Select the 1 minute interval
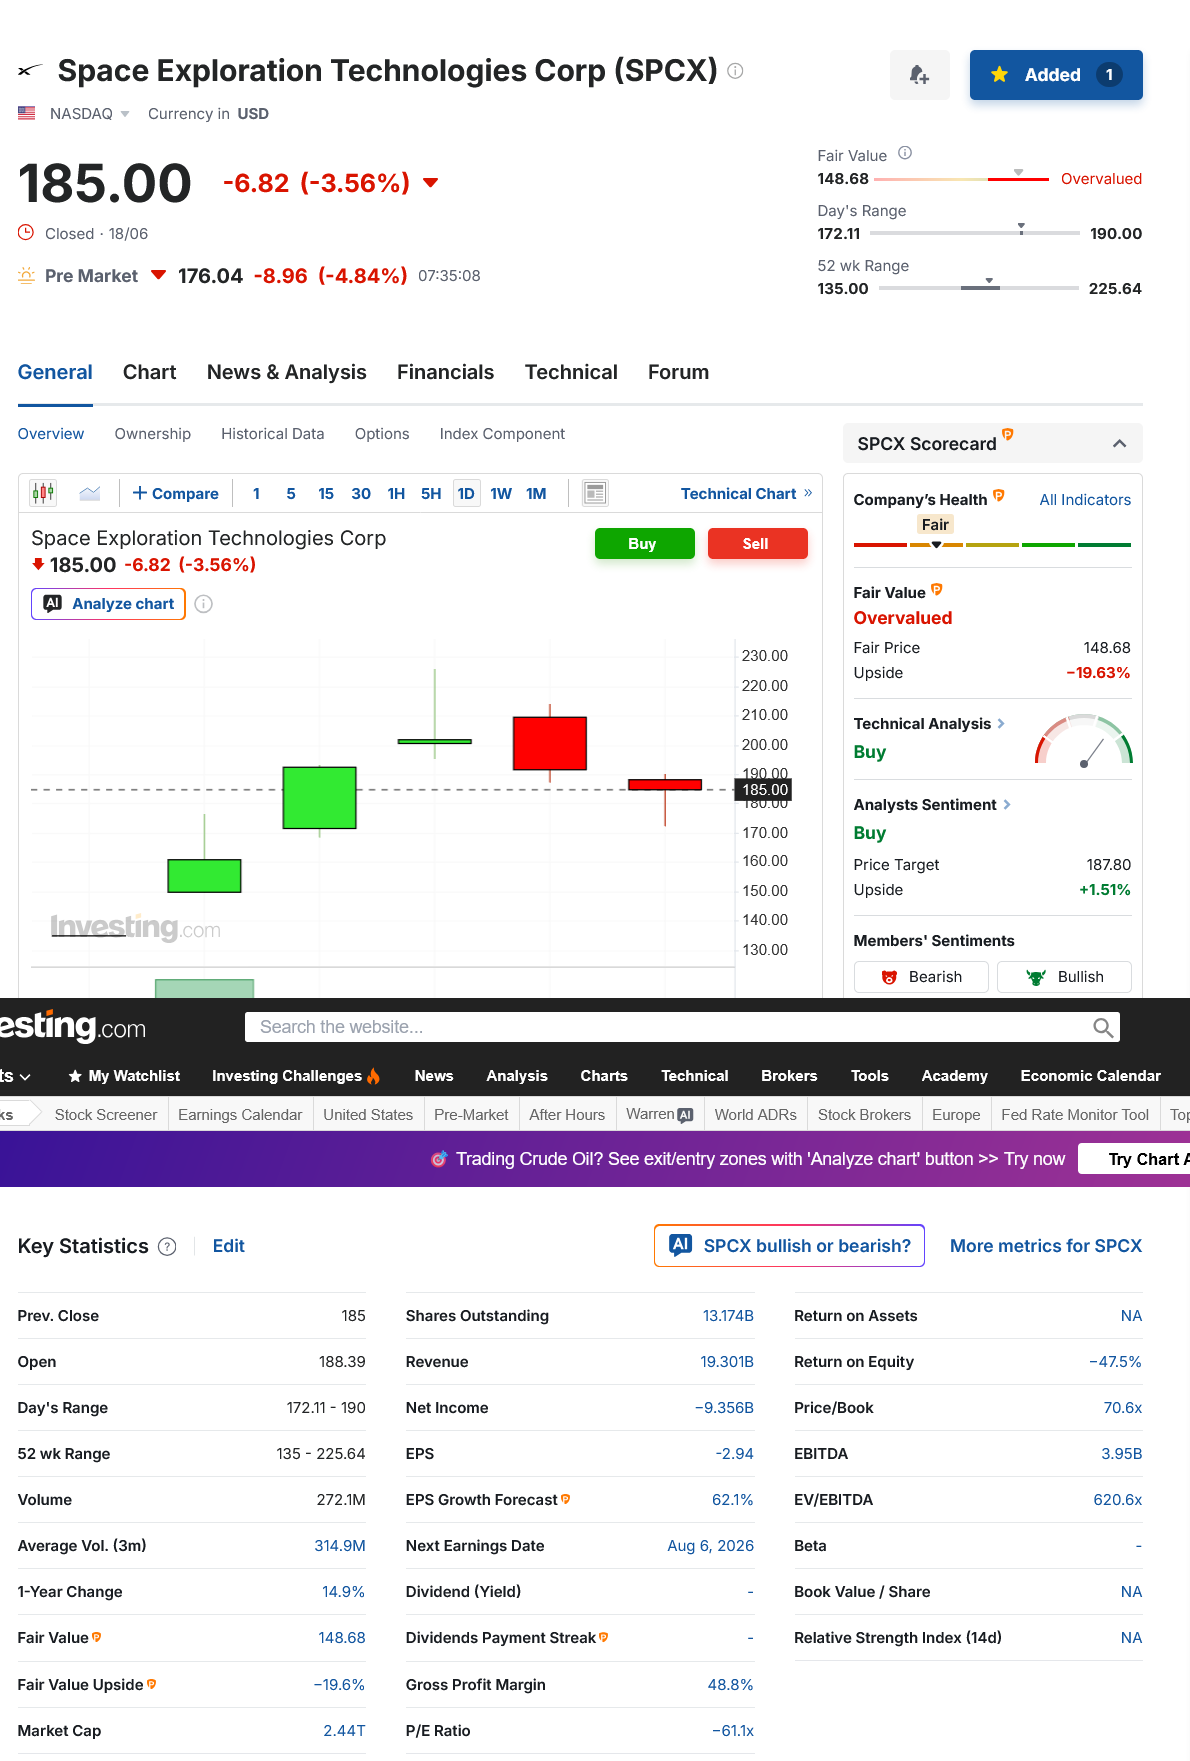Screen dimensions: 1190x1761 pos(256,493)
